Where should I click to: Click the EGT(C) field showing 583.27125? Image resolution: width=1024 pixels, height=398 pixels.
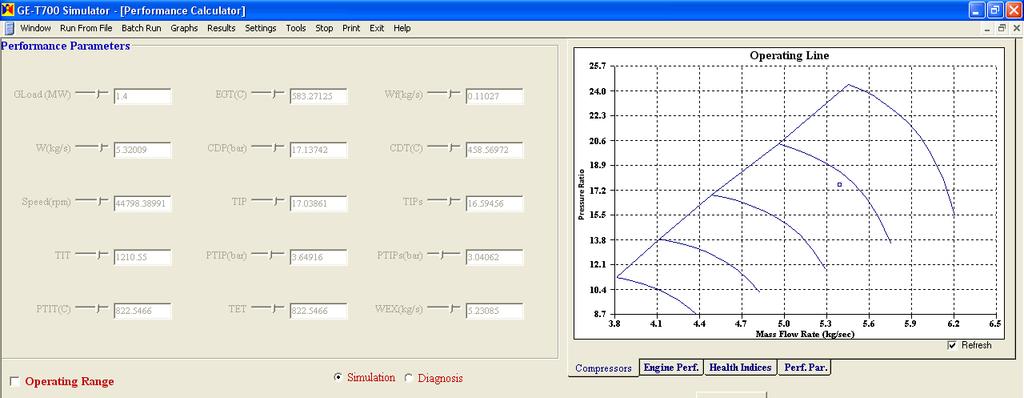(x=318, y=97)
